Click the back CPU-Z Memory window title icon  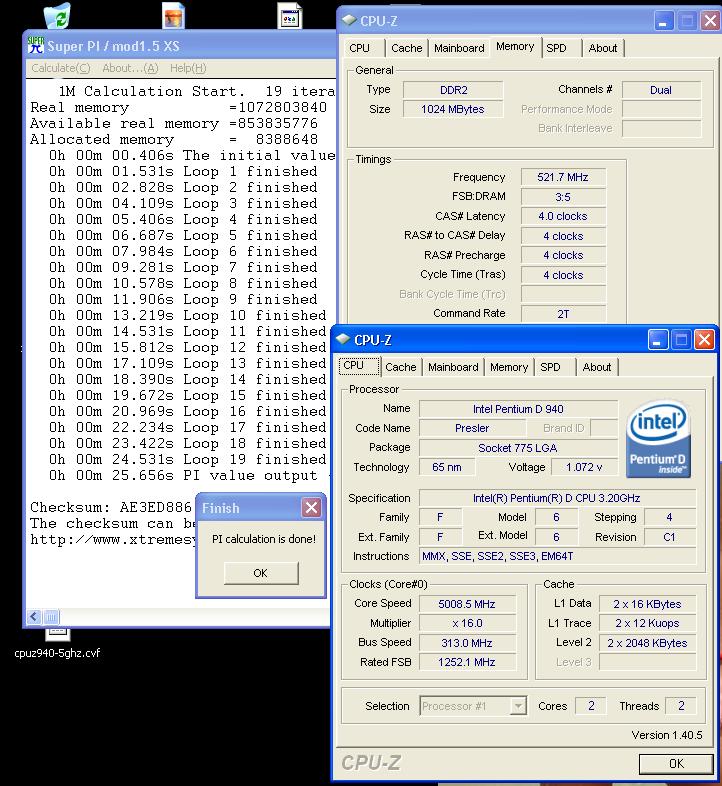pos(349,21)
